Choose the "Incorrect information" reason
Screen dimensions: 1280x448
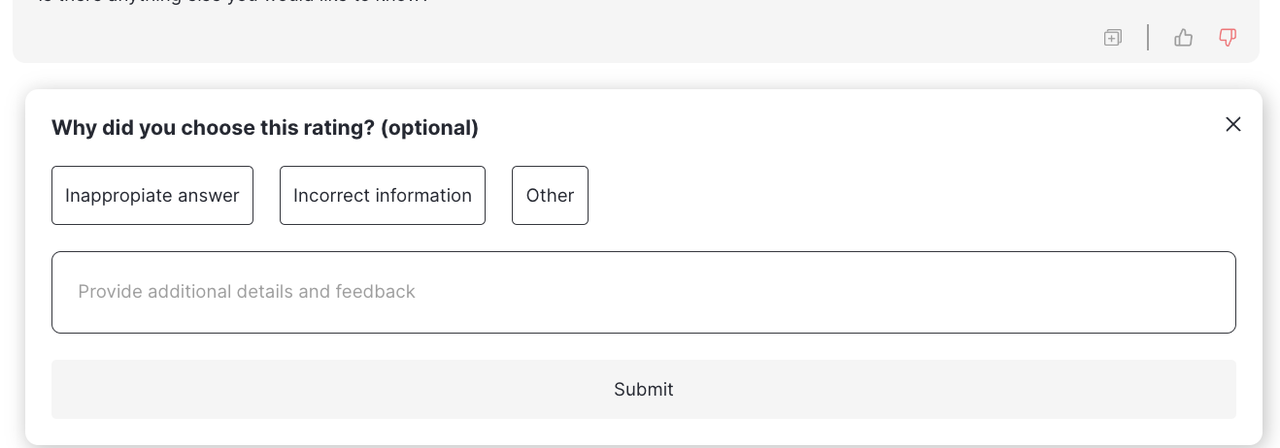click(382, 195)
